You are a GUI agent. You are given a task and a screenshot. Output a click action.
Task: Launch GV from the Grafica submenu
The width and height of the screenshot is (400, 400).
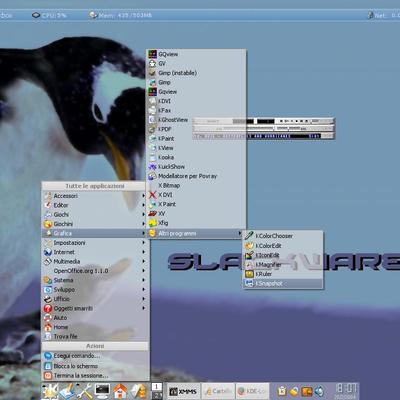tap(196, 63)
